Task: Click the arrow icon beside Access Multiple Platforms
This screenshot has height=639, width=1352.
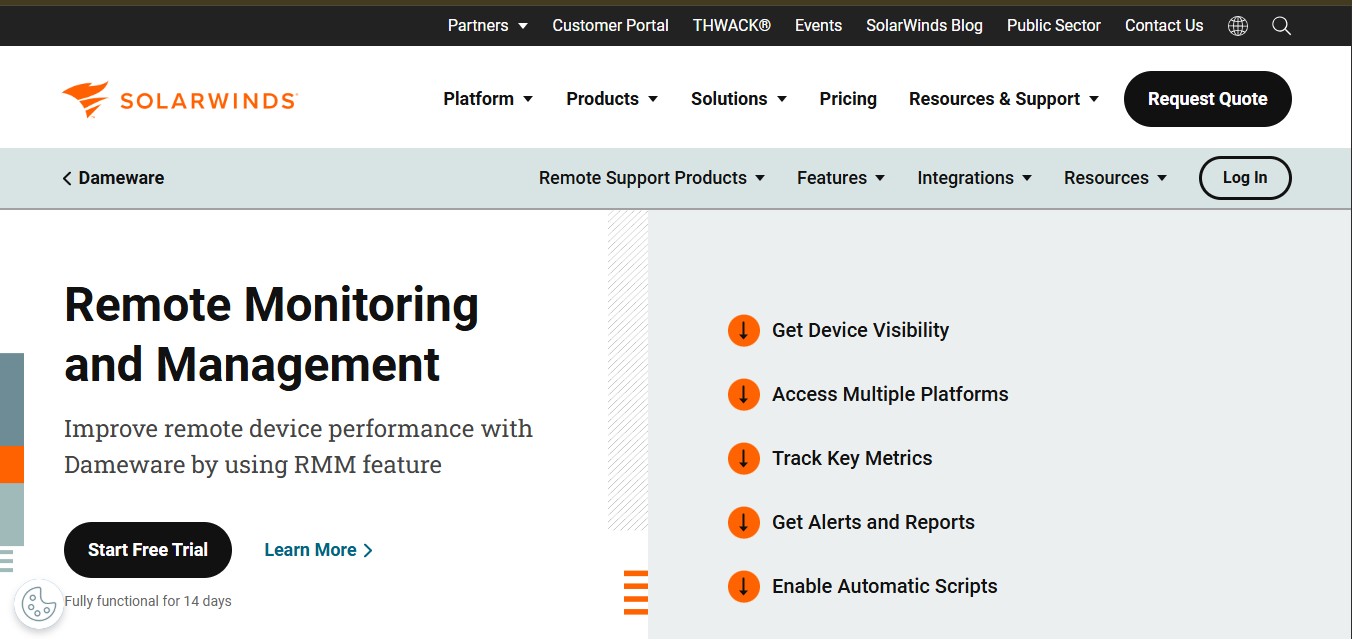Action: [x=743, y=394]
